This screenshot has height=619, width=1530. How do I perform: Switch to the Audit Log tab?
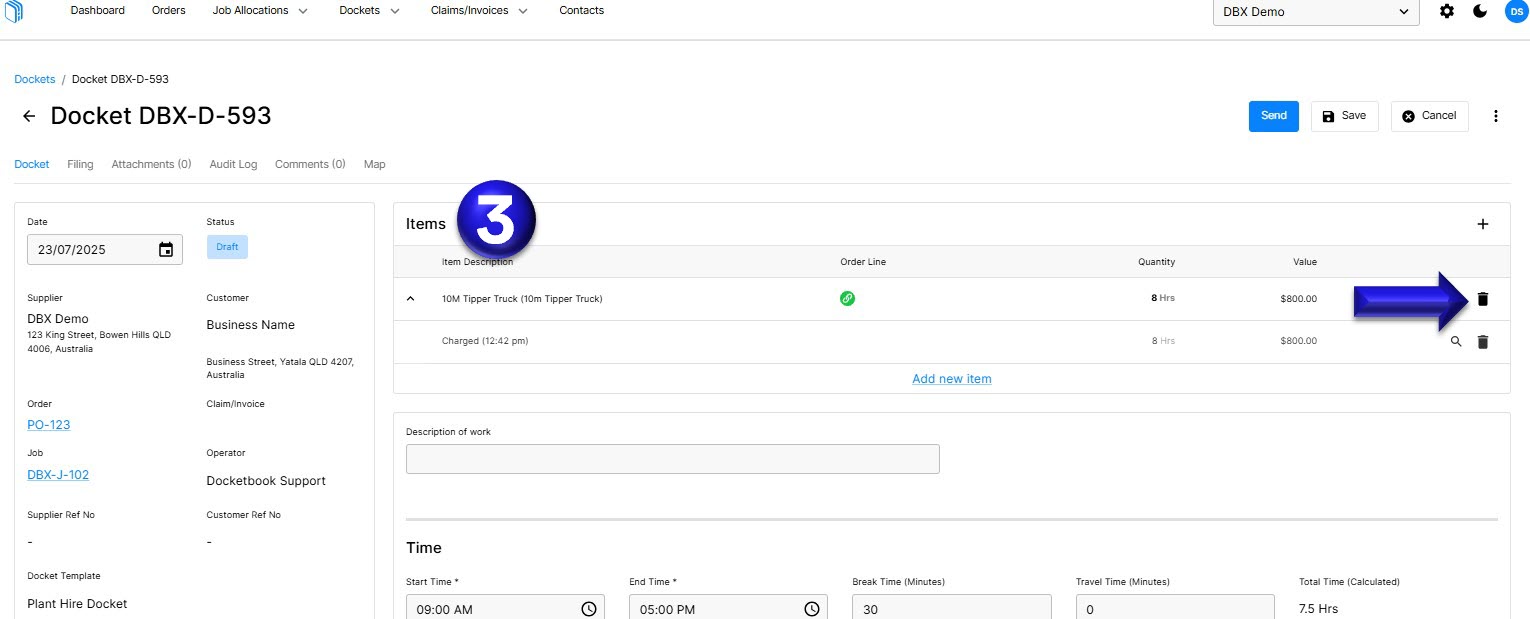pos(233,164)
